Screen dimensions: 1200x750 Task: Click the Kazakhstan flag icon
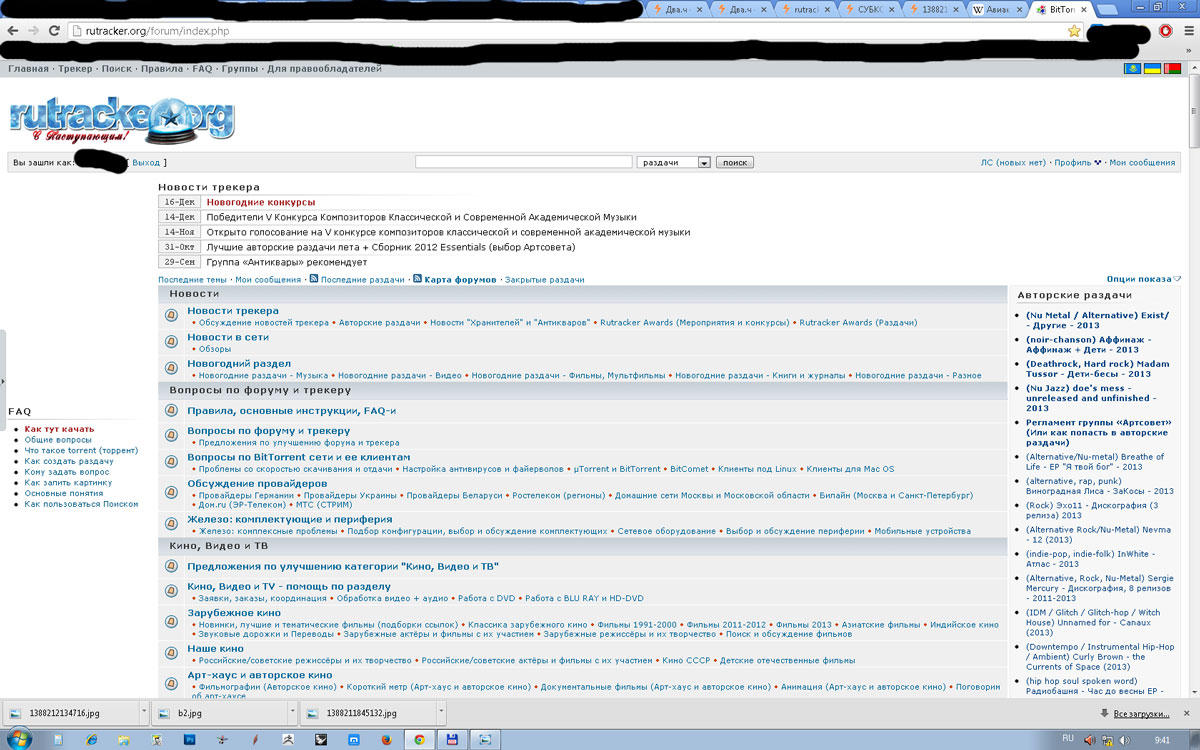[1133, 69]
